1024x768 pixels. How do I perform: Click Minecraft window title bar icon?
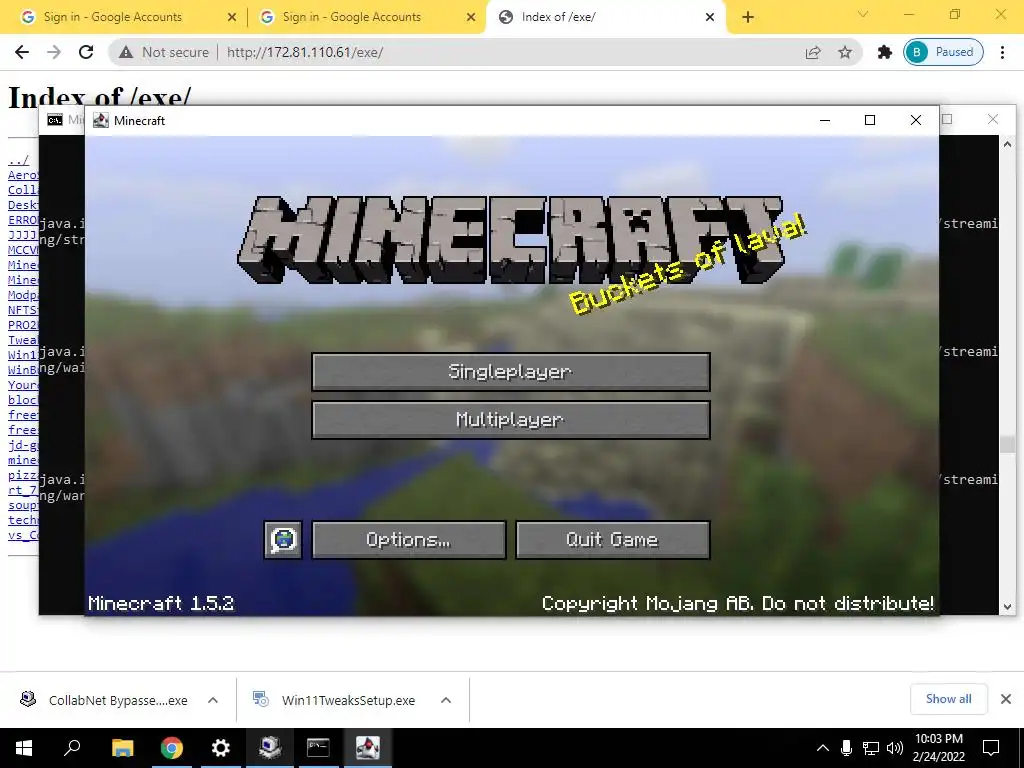101,120
